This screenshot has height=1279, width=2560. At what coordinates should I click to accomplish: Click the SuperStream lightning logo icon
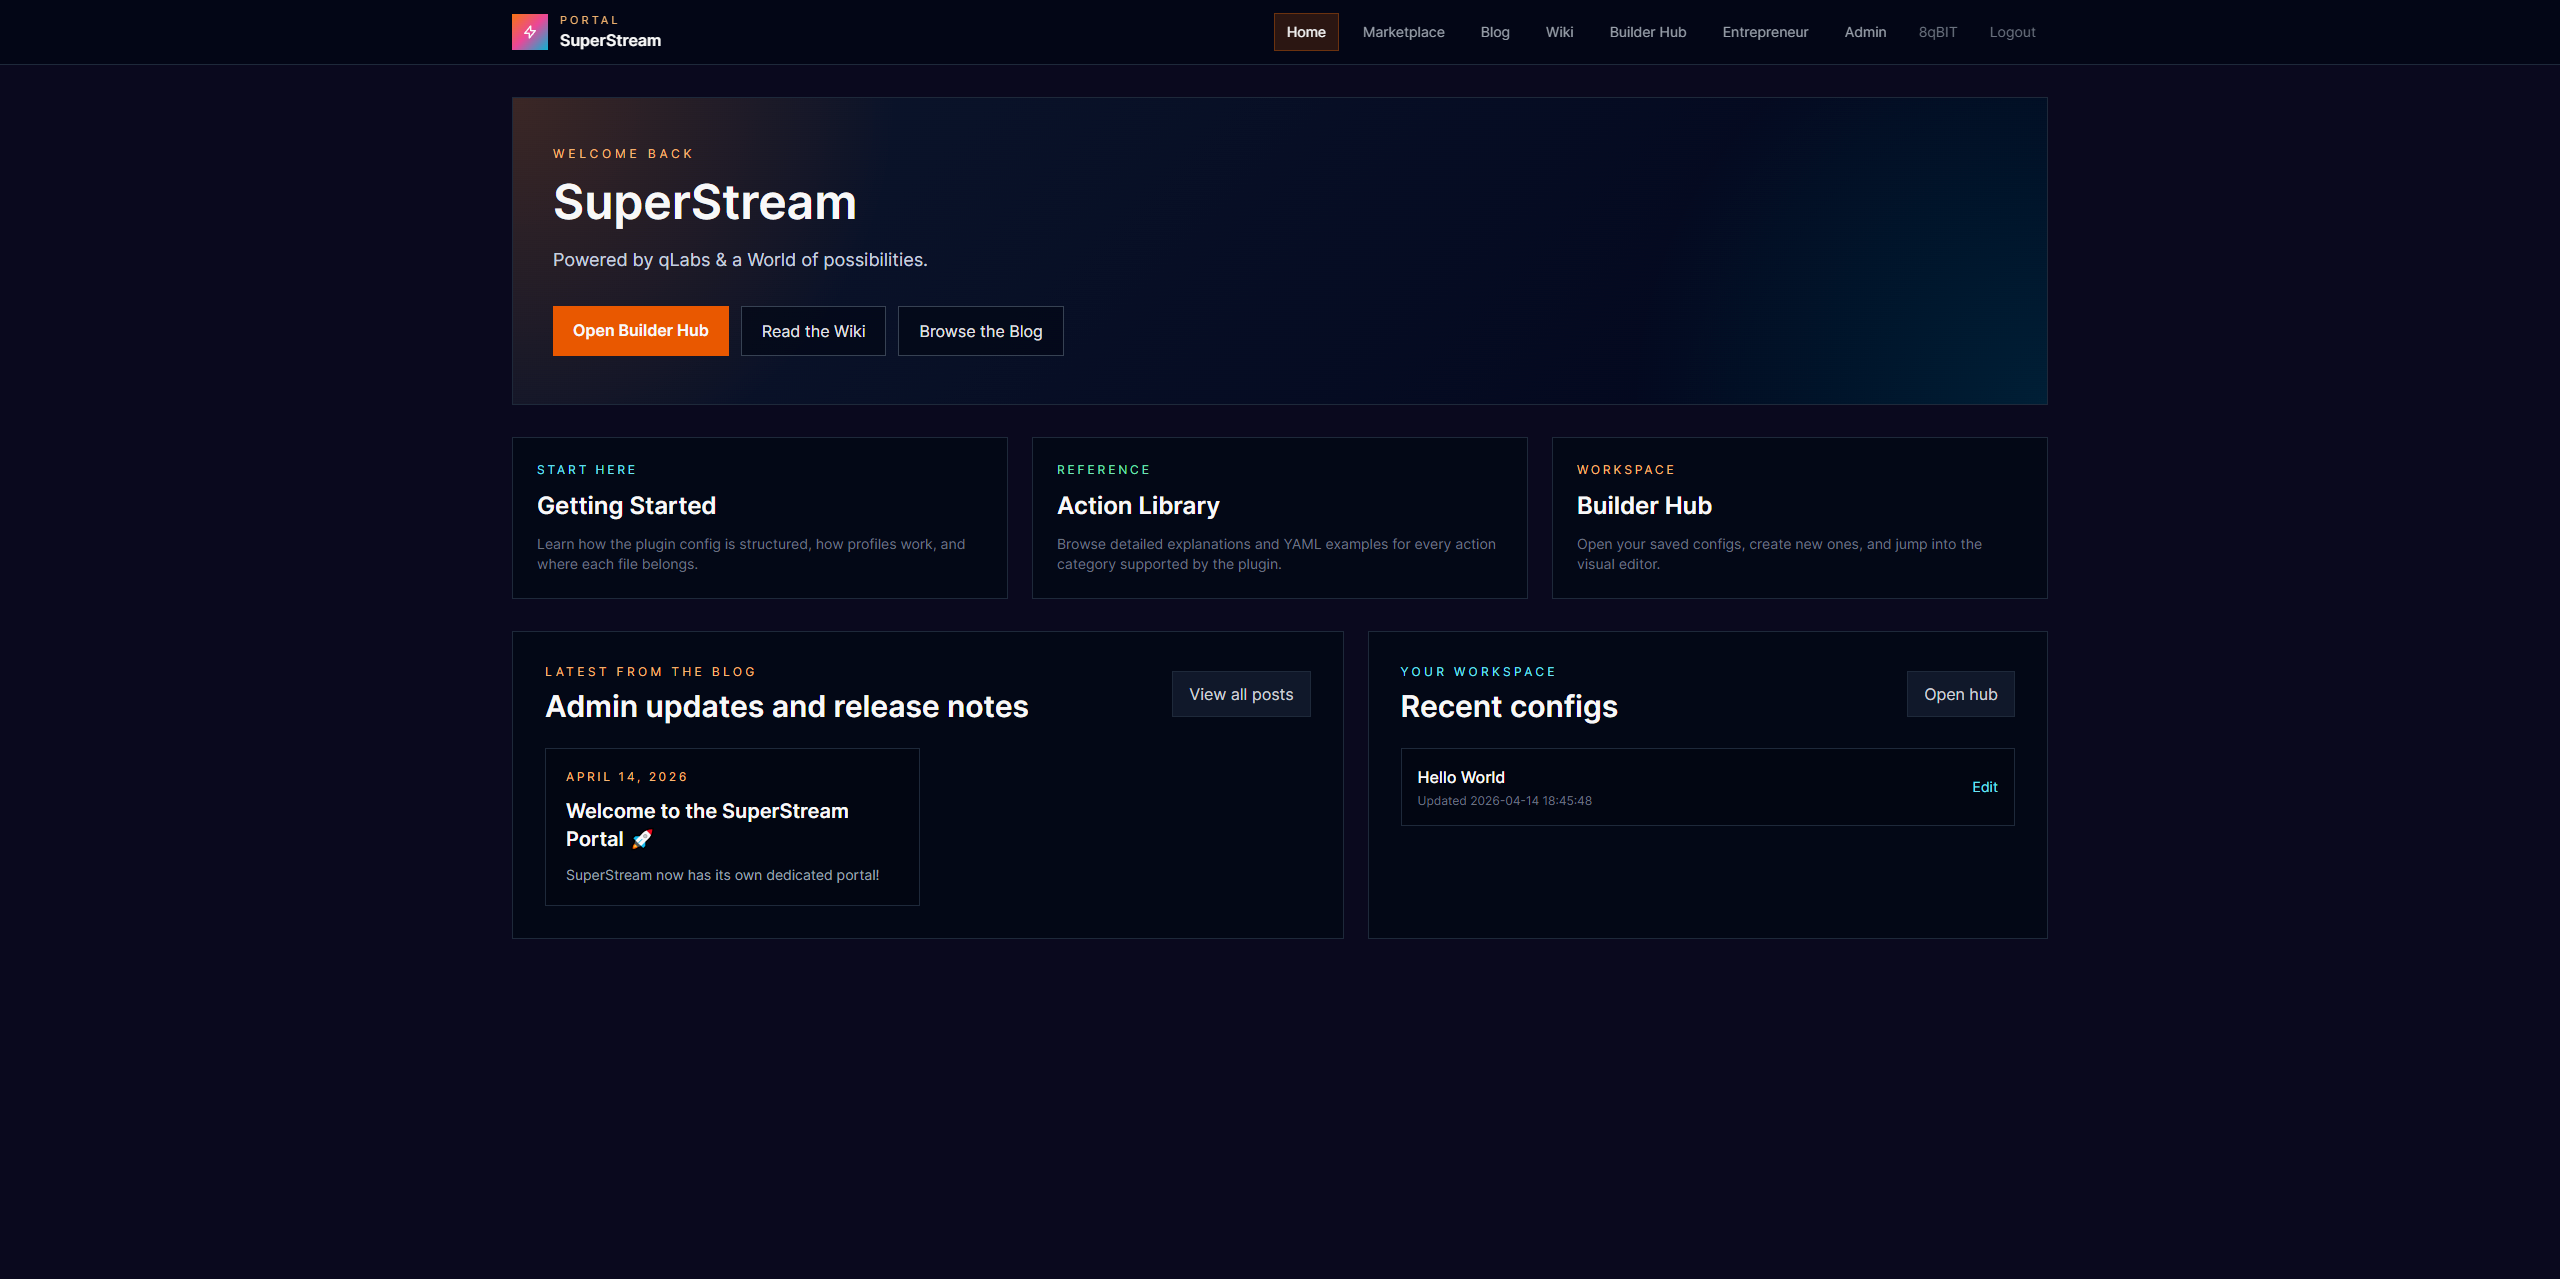click(529, 32)
